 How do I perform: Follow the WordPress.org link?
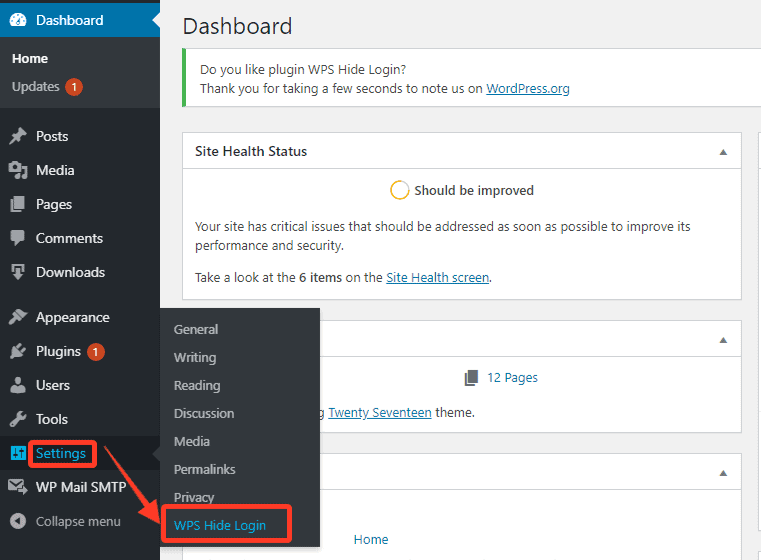click(528, 89)
